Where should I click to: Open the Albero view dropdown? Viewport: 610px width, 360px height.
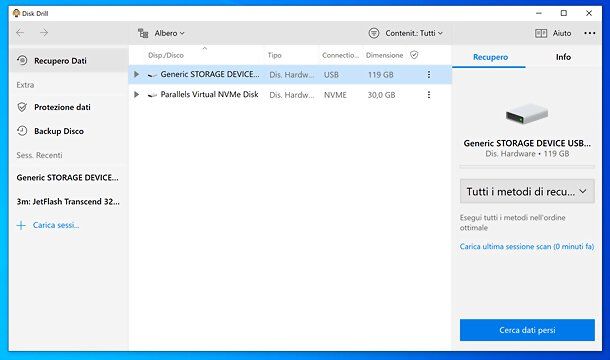[x=161, y=33]
